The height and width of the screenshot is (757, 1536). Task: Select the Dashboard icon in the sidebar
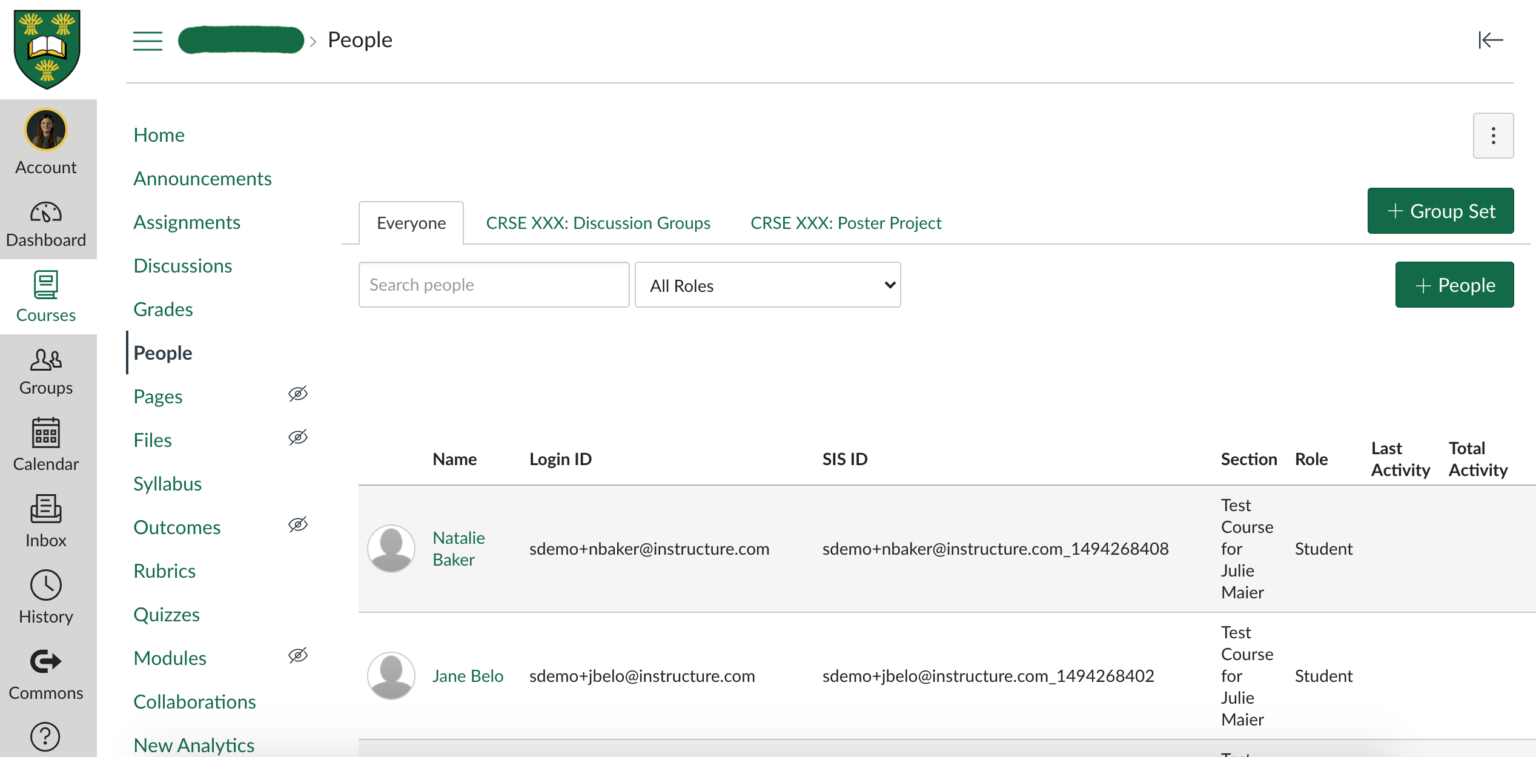click(46, 222)
